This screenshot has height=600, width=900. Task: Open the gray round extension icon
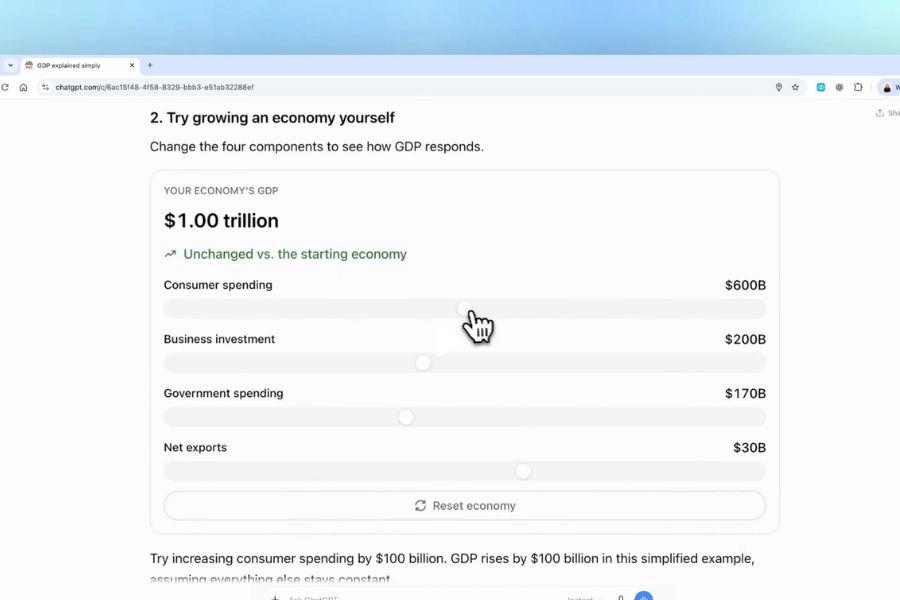coord(839,87)
